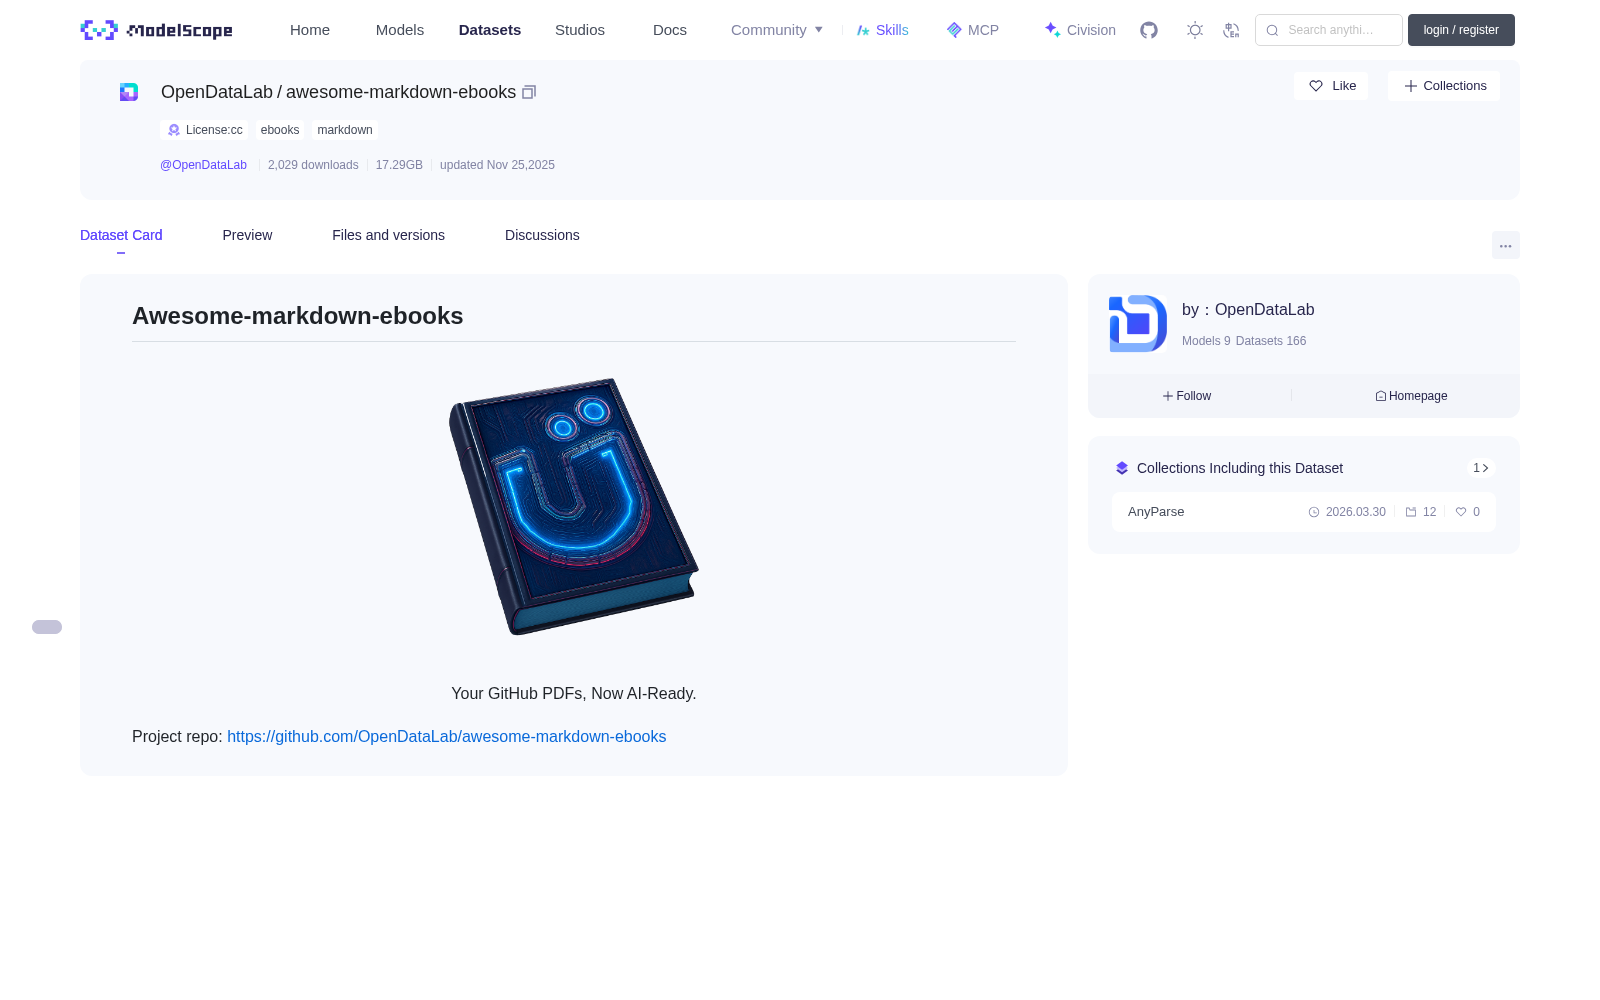The height and width of the screenshot is (1000, 1600).
Task: Click the glowing book cover image
Action: pos(574,506)
